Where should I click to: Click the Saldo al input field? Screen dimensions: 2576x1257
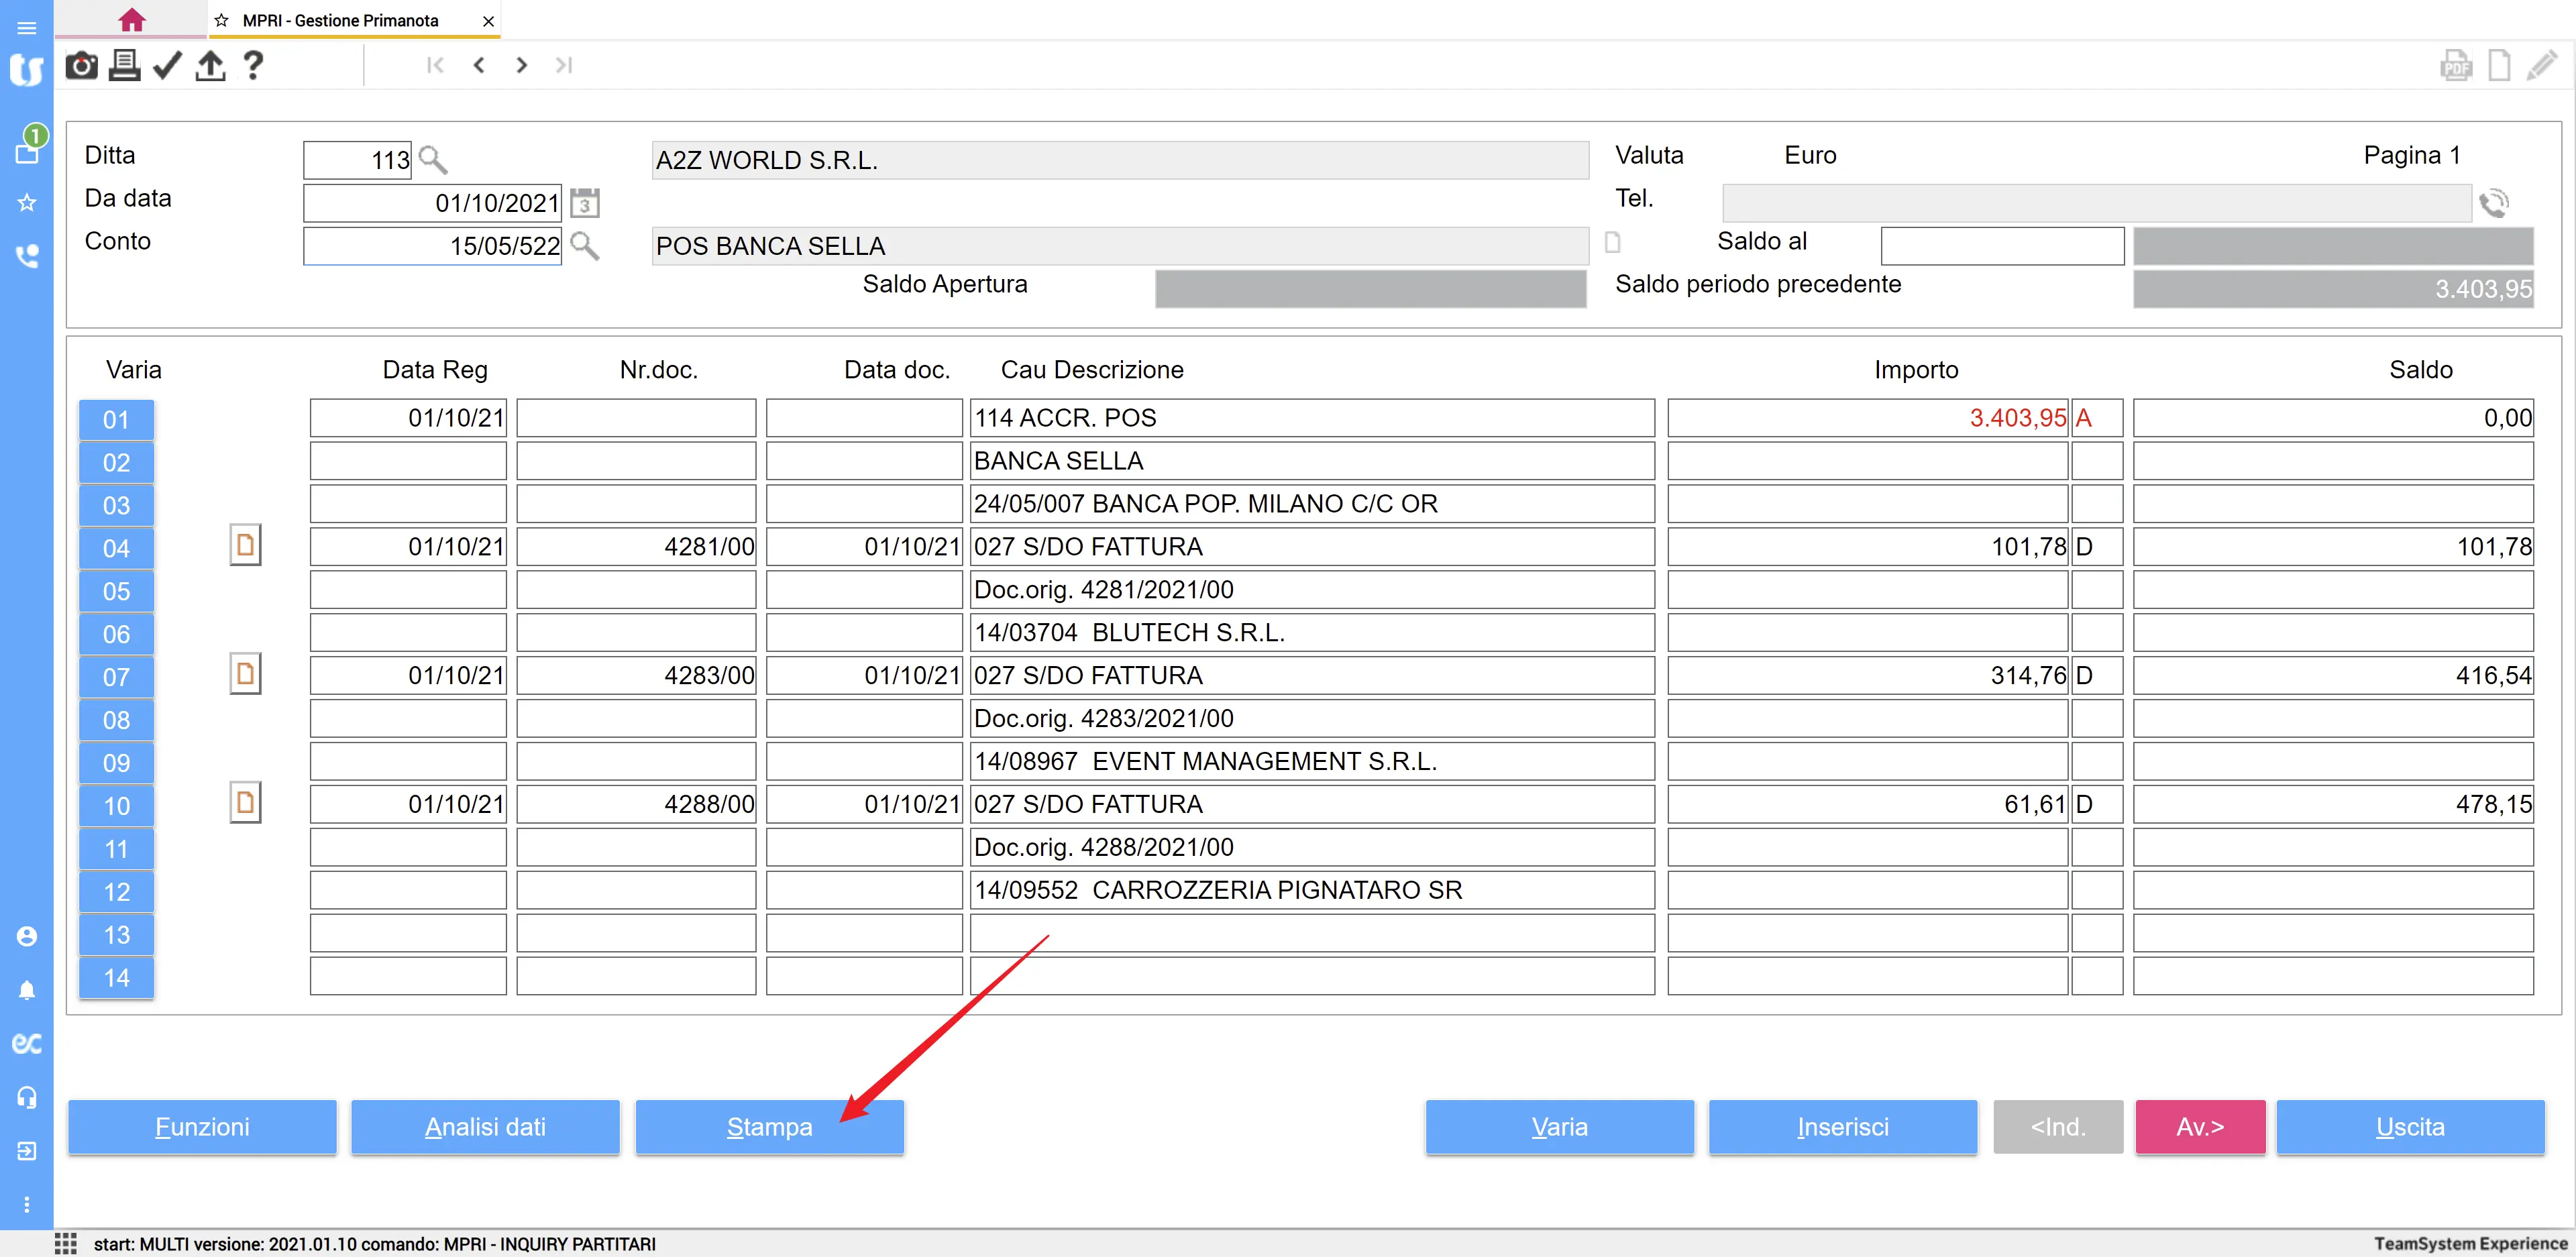[2002, 246]
